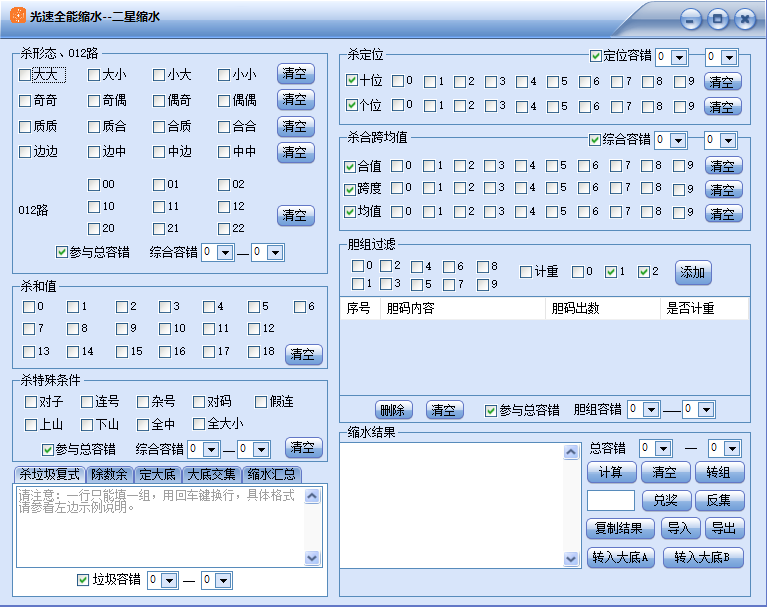Screen dimensions: 767x607
Task: Click scroll-down arrow in 杀垃圾复式 text area
Action: coord(313,558)
